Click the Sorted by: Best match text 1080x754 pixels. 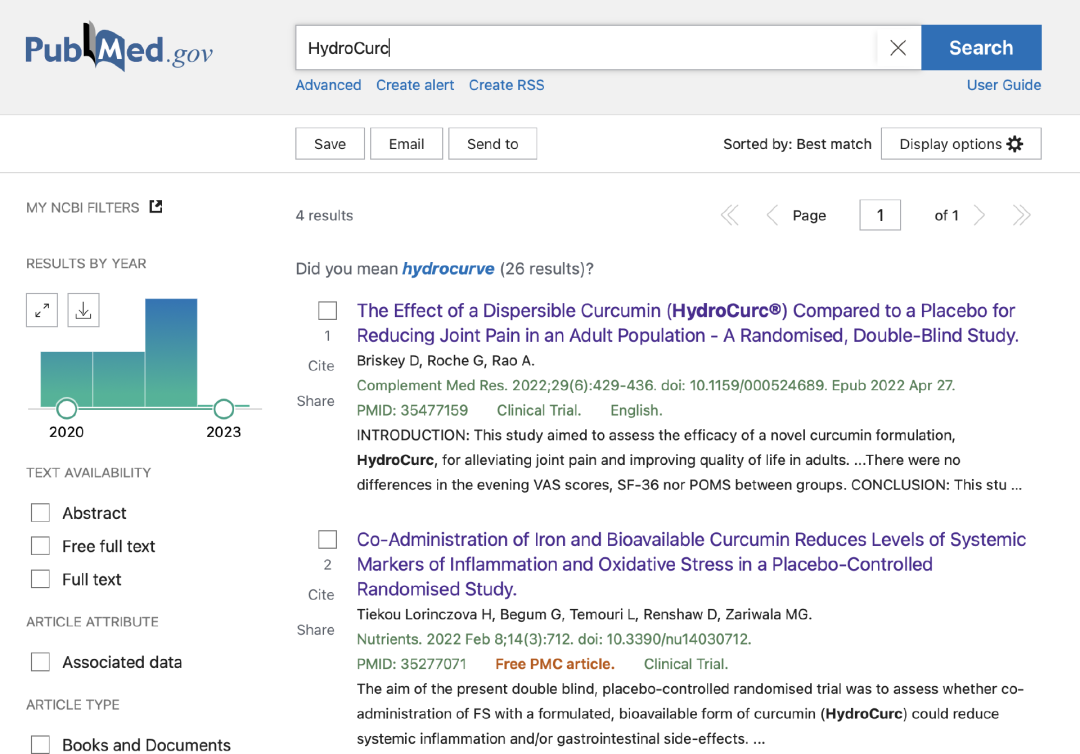tap(797, 144)
